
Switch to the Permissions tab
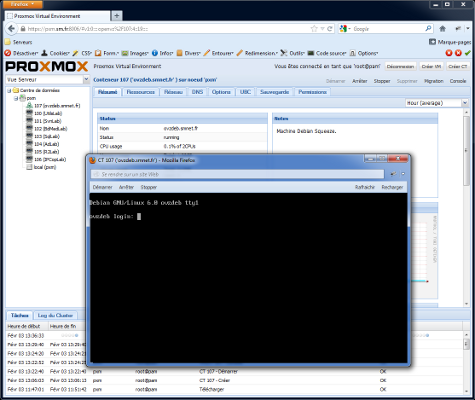click(312, 92)
